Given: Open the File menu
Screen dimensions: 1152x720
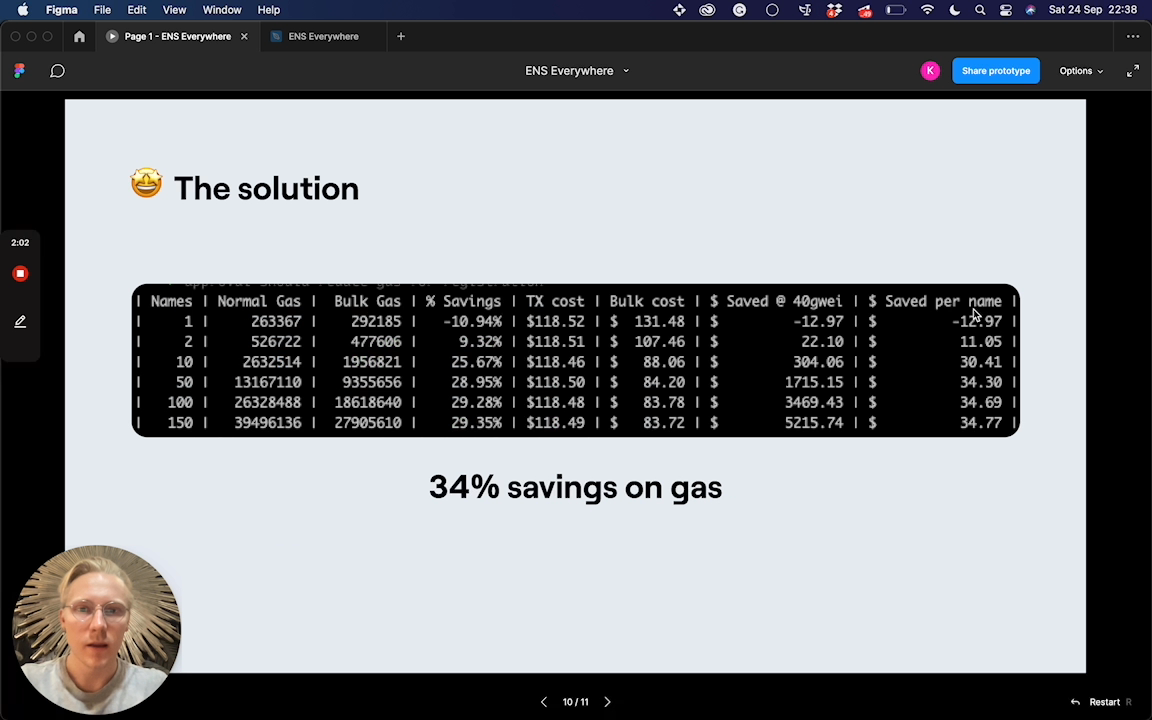Looking at the screenshot, I should pyautogui.click(x=102, y=10).
